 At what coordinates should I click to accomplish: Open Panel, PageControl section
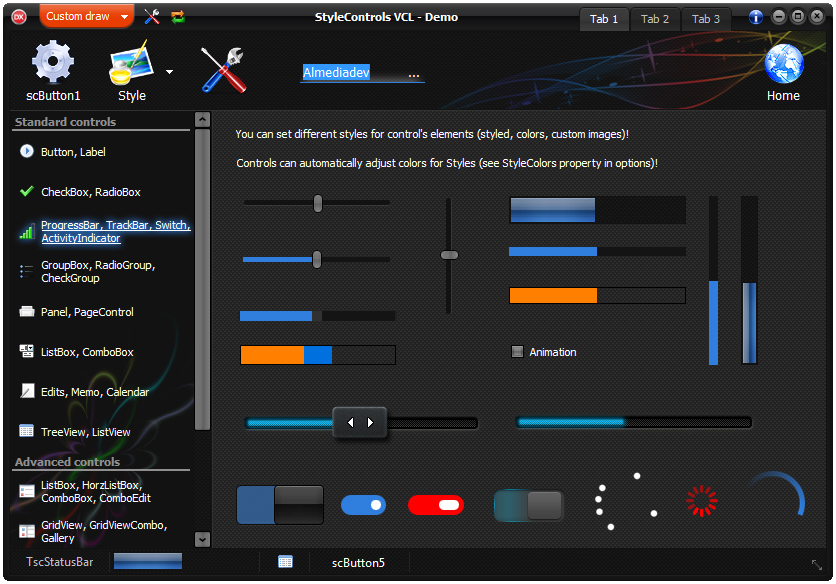click(x=87, y=312)
